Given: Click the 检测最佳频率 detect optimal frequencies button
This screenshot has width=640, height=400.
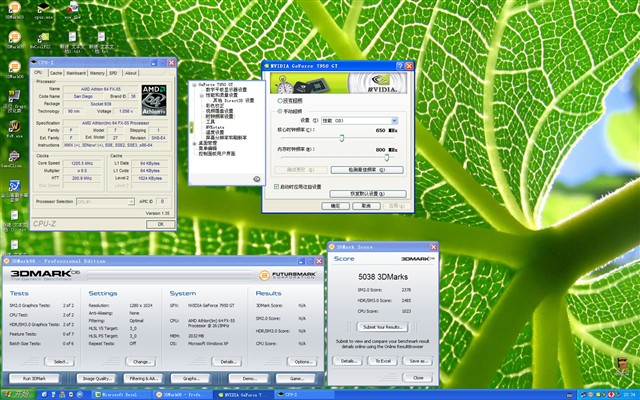Looking at the screenshot, I should click(x=367, y=170).
